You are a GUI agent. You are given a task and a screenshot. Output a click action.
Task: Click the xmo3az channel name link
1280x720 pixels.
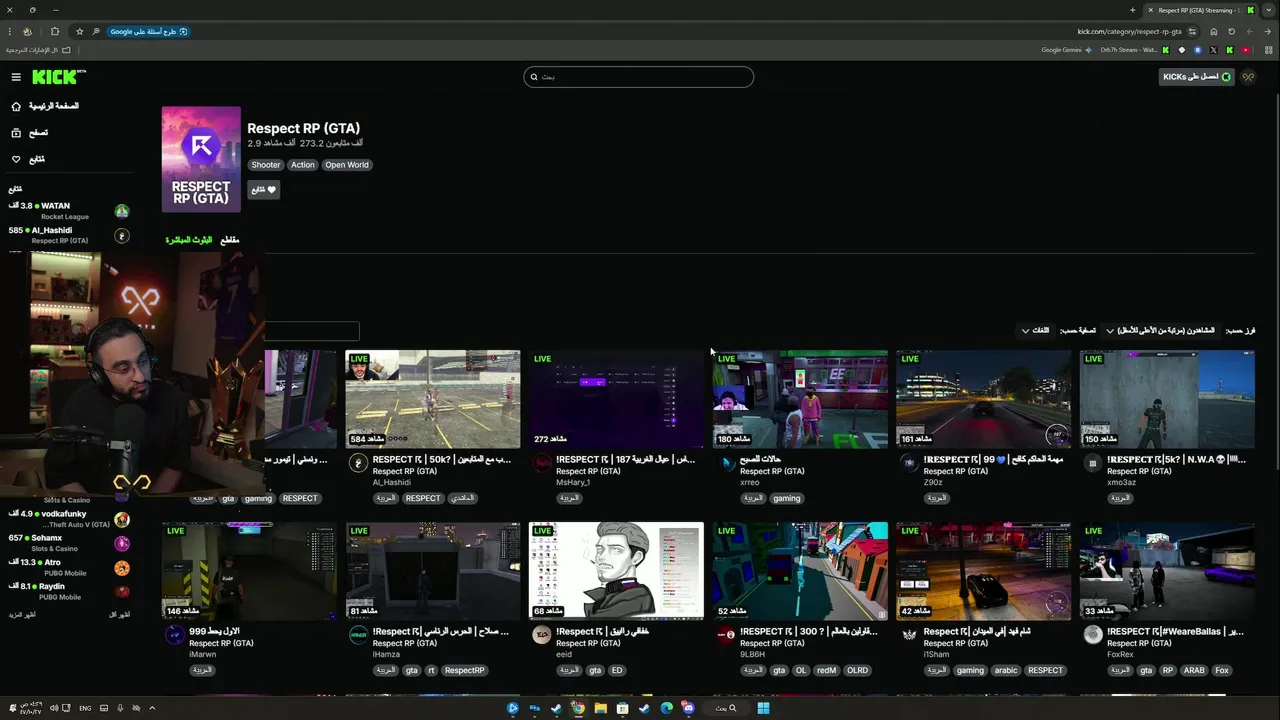pos(1121,482)
